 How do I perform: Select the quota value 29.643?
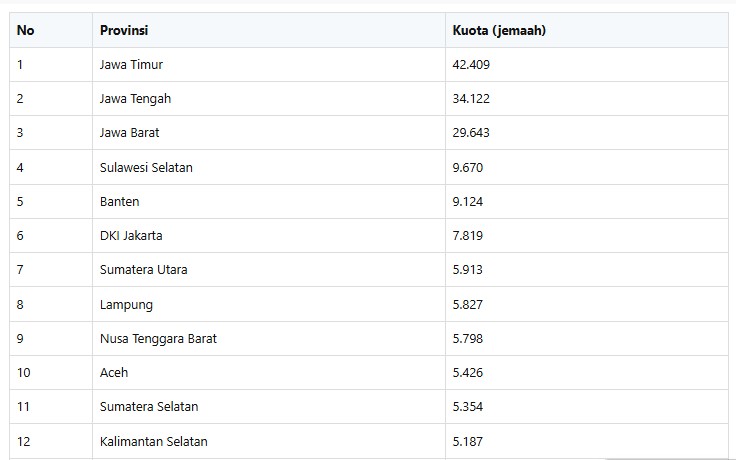(471, 133)
